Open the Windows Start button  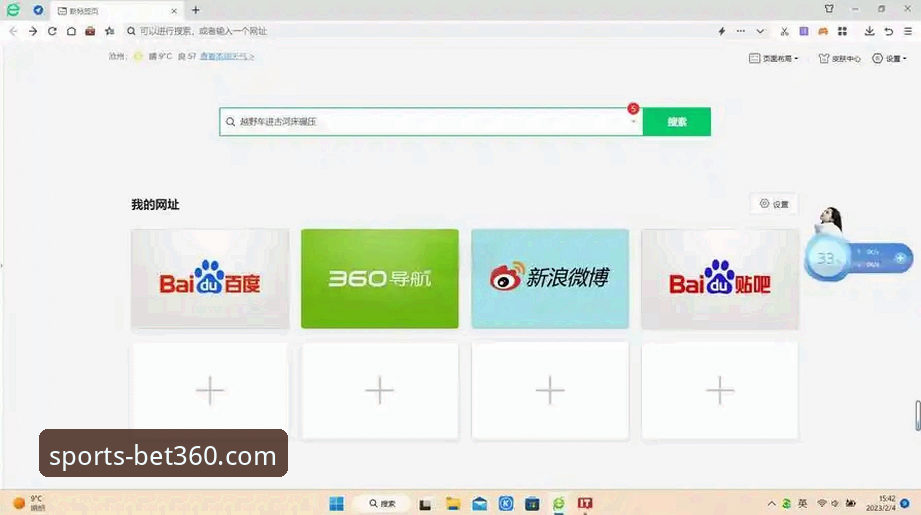click(337, 503)
